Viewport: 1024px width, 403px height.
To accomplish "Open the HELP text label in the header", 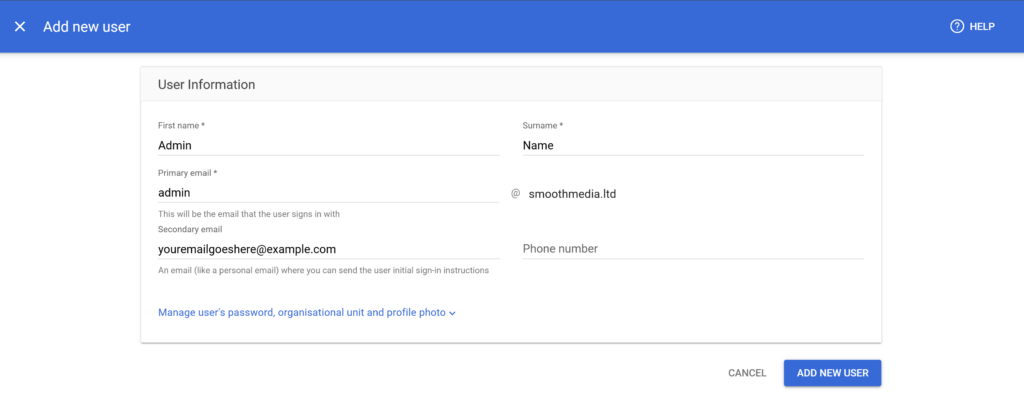I will 982,27.
